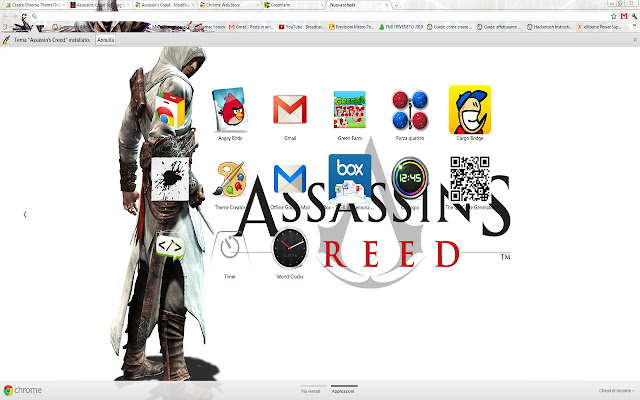This screenshot has height=400, width=640.
Task: Switch to the Chrome Web Store tab
Action: point(231,5)
